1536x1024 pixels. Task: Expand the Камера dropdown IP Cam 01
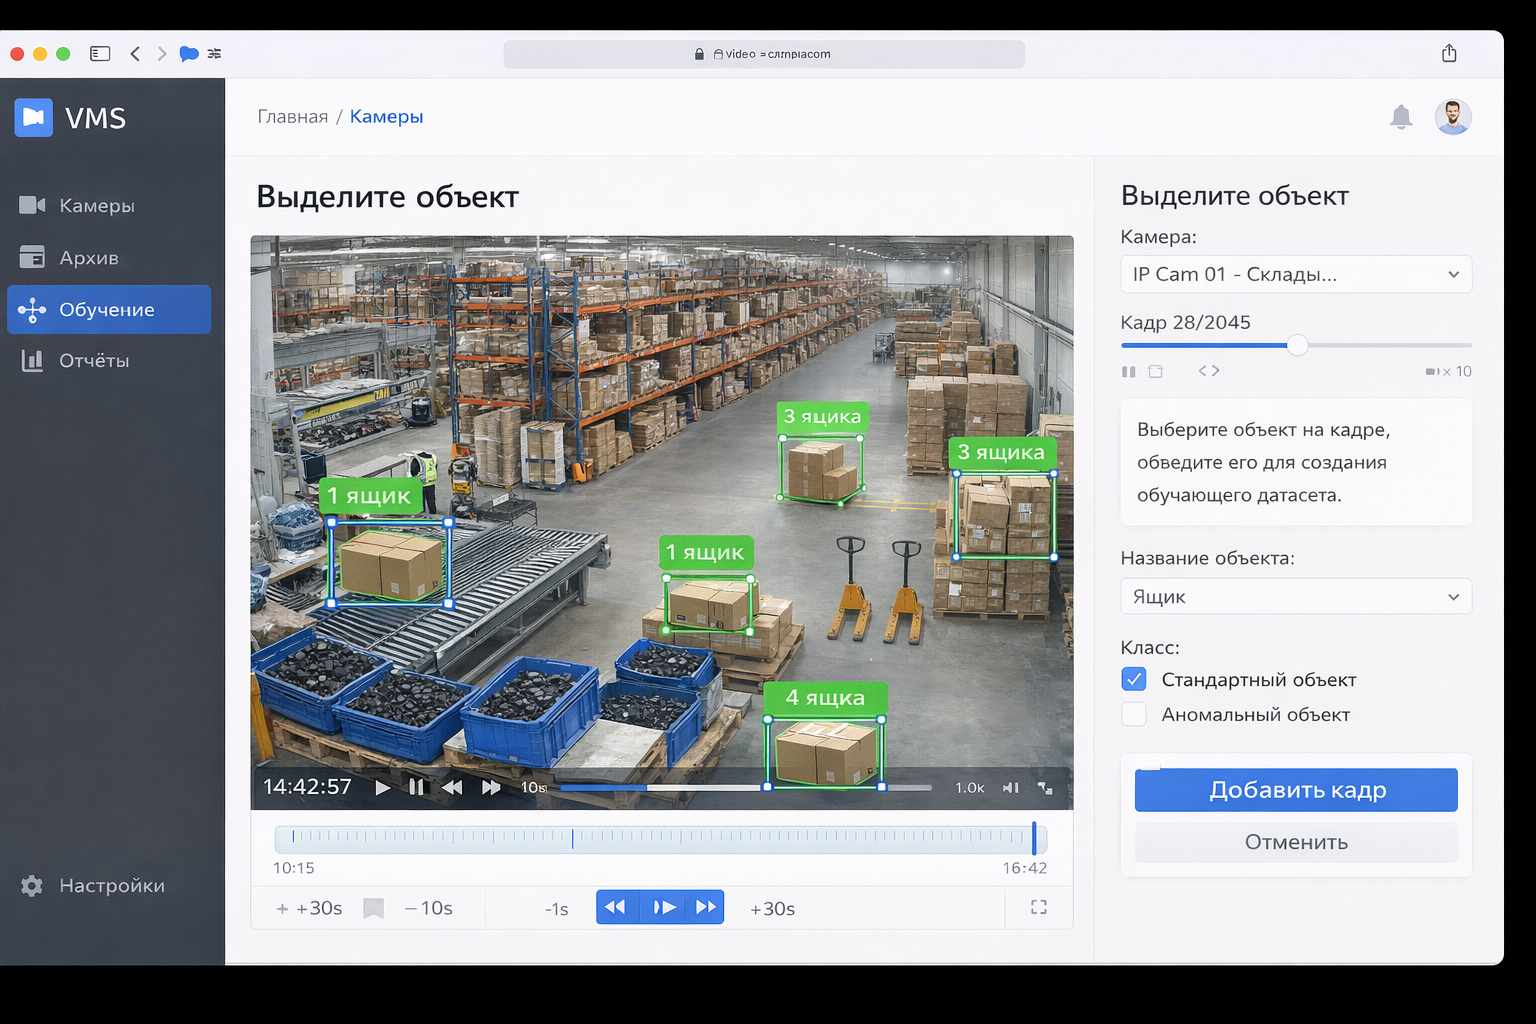1295,274
